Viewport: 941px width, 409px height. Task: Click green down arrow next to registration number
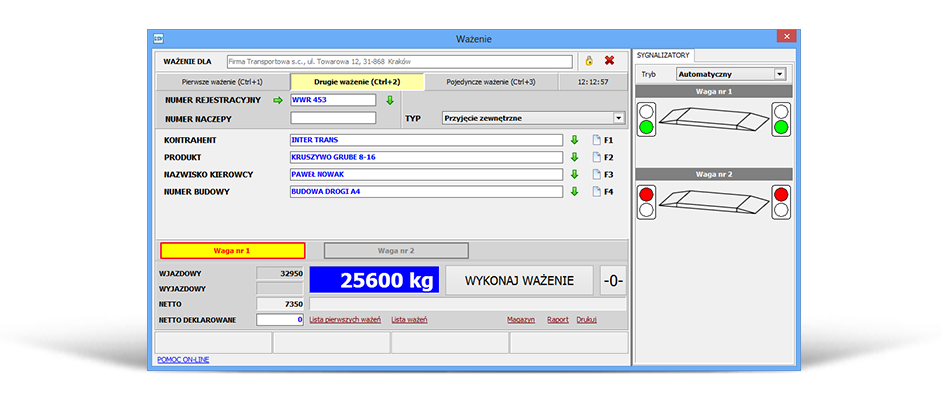pos(390,100)
